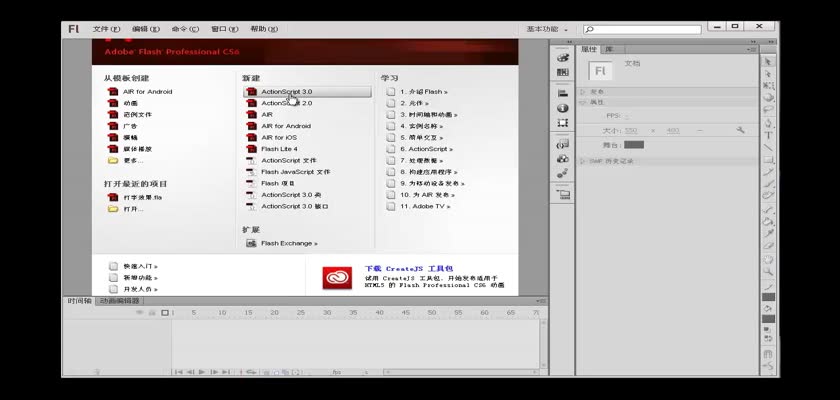840x400 pixels.
Task: Open the Swatches panel icon
Action: coord(562,72)
